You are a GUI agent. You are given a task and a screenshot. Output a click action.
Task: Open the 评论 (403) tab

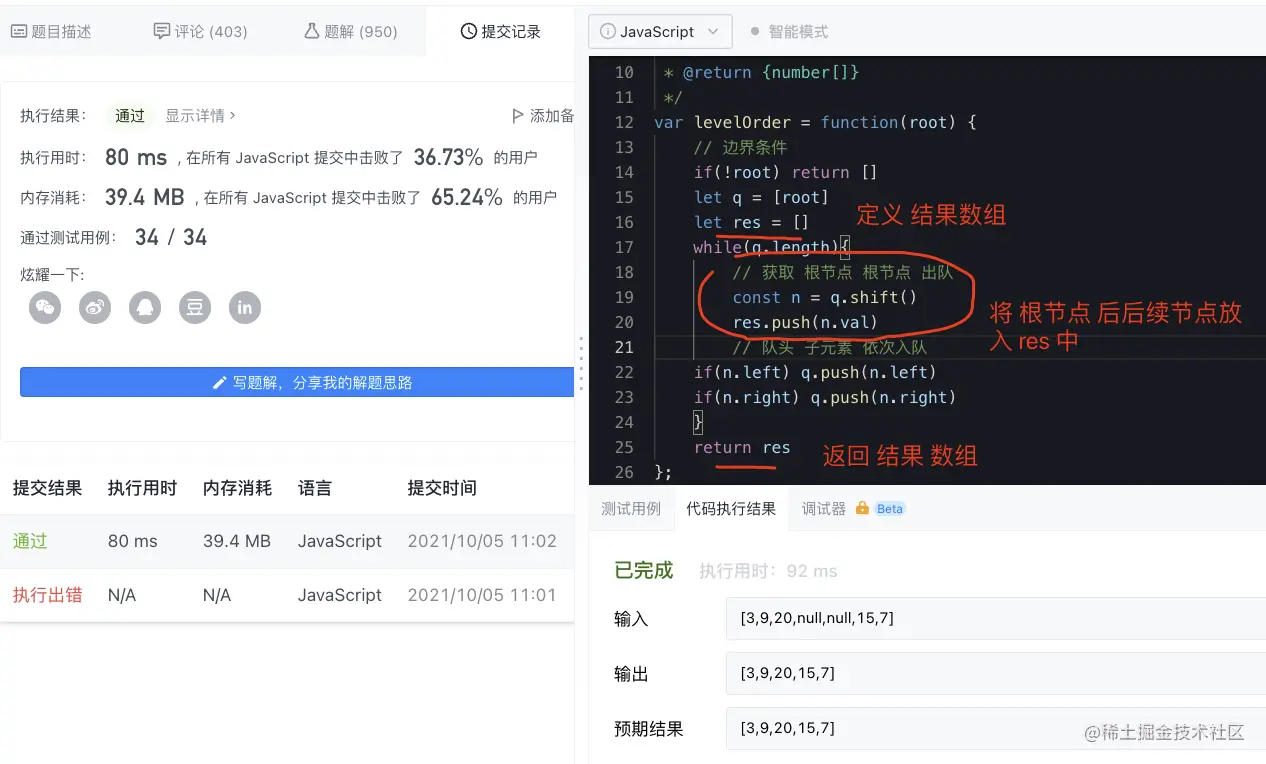pos(200,32)
